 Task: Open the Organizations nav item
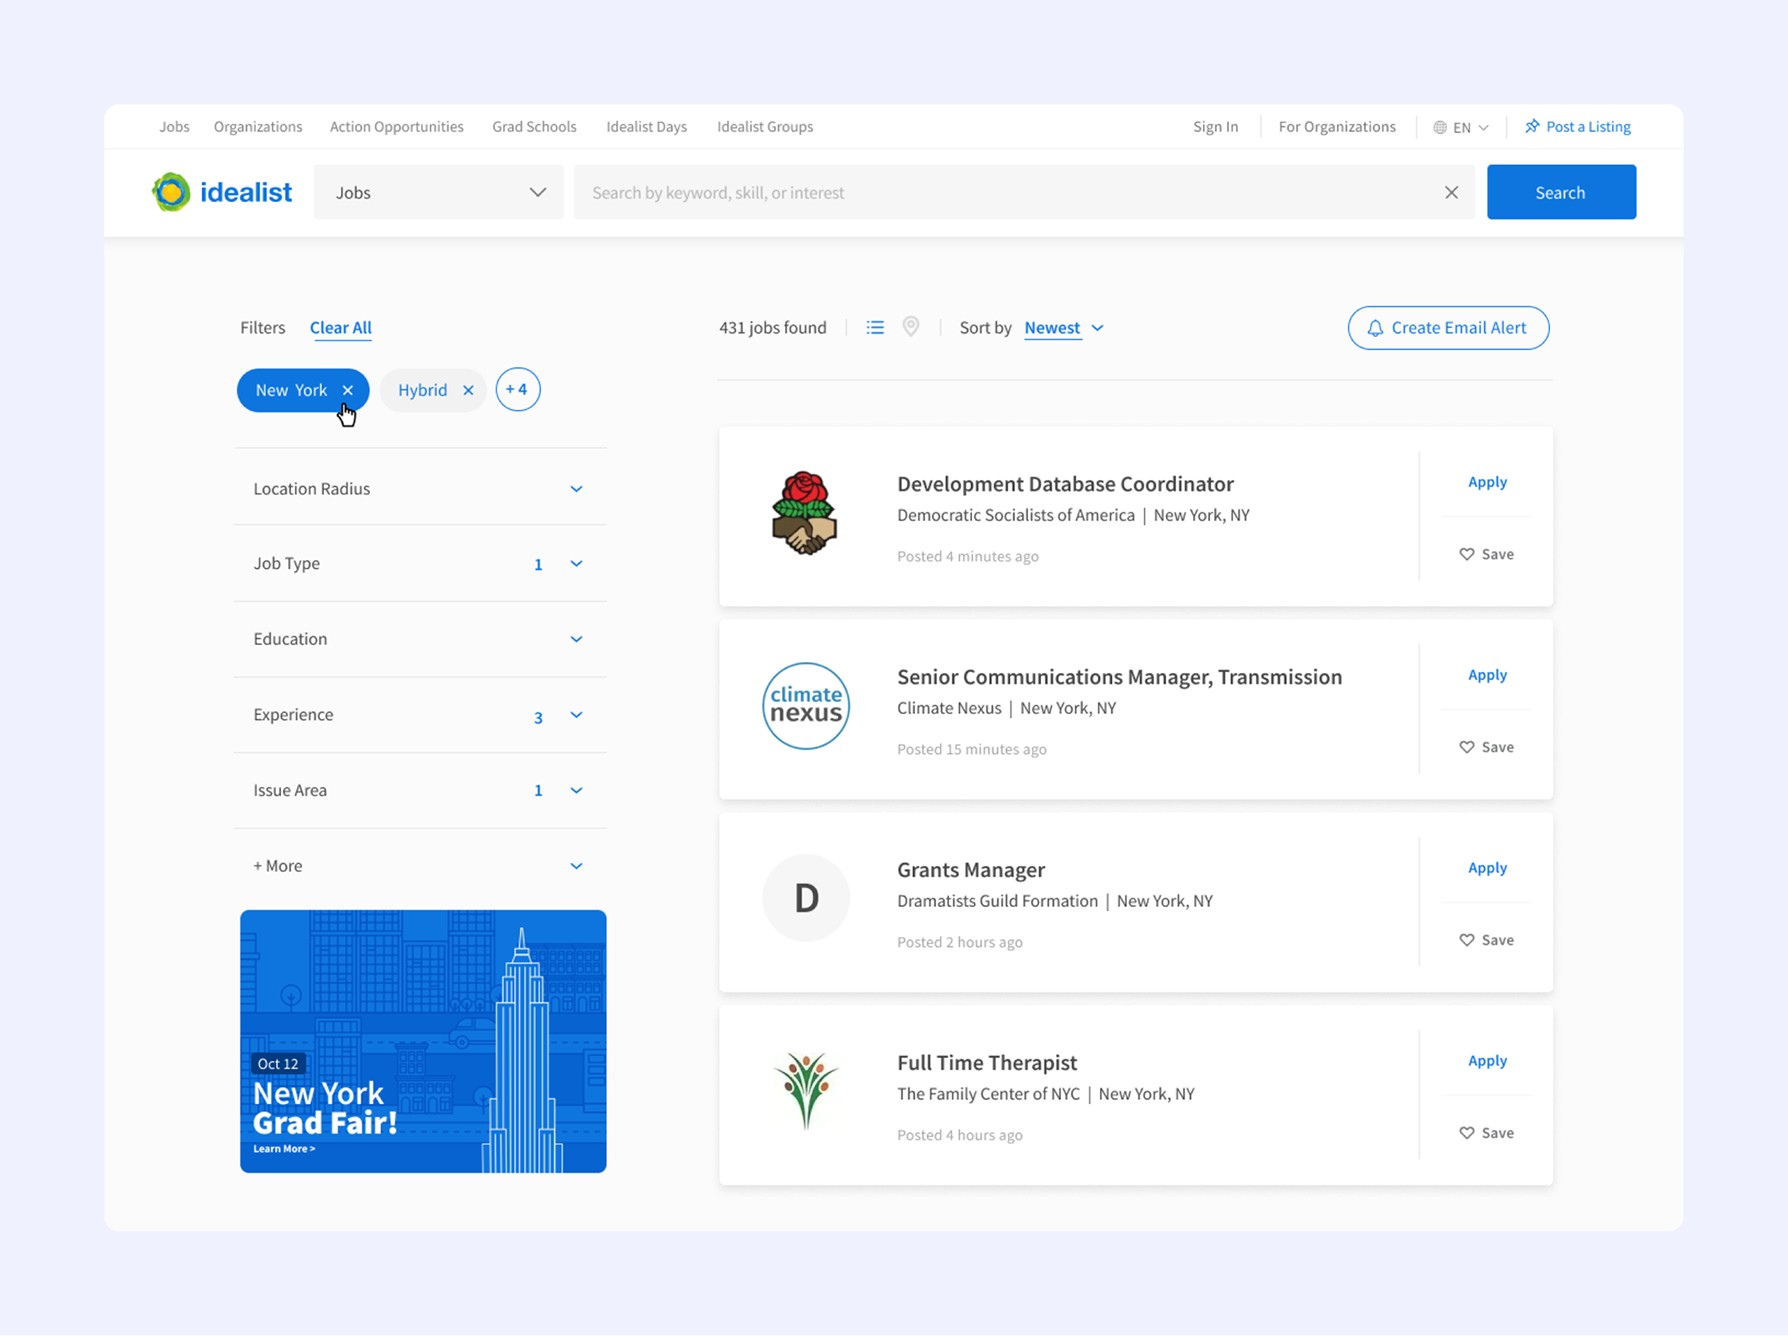click(x=258, y=127)
